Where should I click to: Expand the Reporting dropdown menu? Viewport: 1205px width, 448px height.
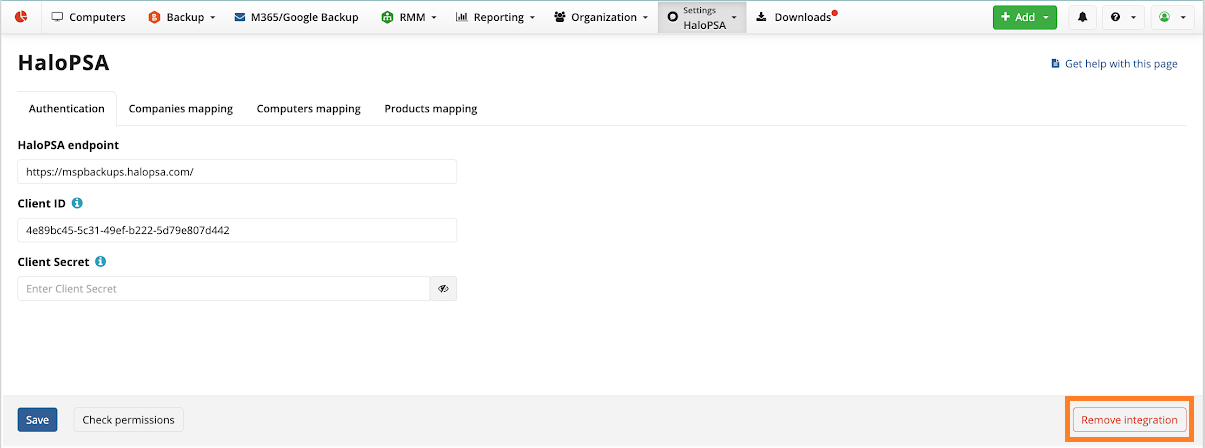tap(495, 17)
